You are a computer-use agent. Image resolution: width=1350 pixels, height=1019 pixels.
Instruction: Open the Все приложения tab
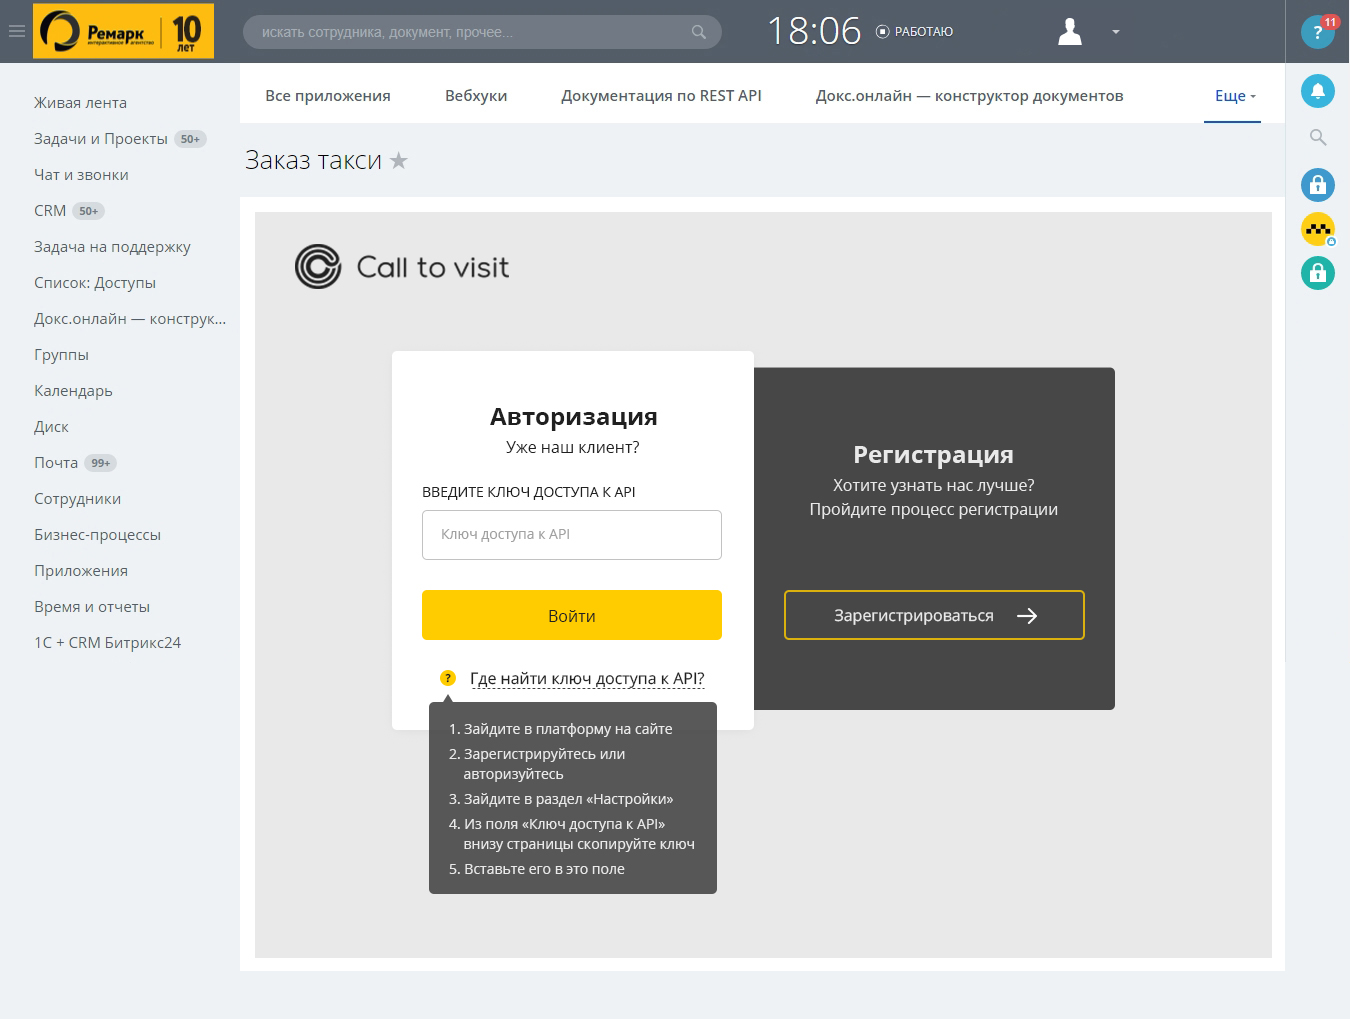tap(328, 96)
